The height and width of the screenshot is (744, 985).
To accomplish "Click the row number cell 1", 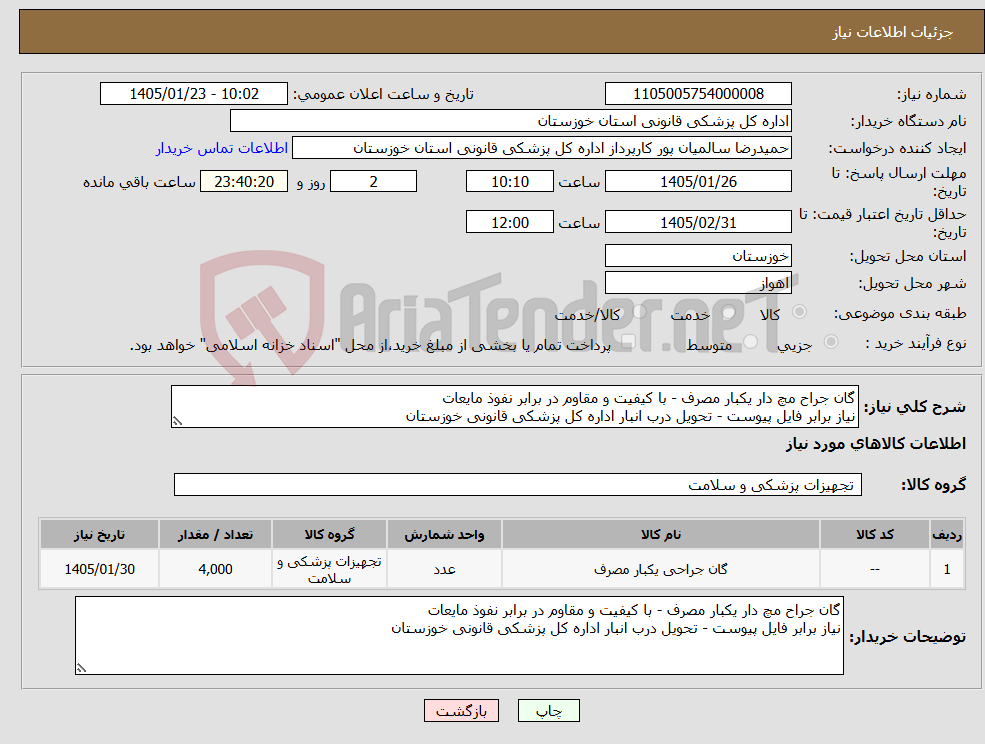I will point(947,569).
